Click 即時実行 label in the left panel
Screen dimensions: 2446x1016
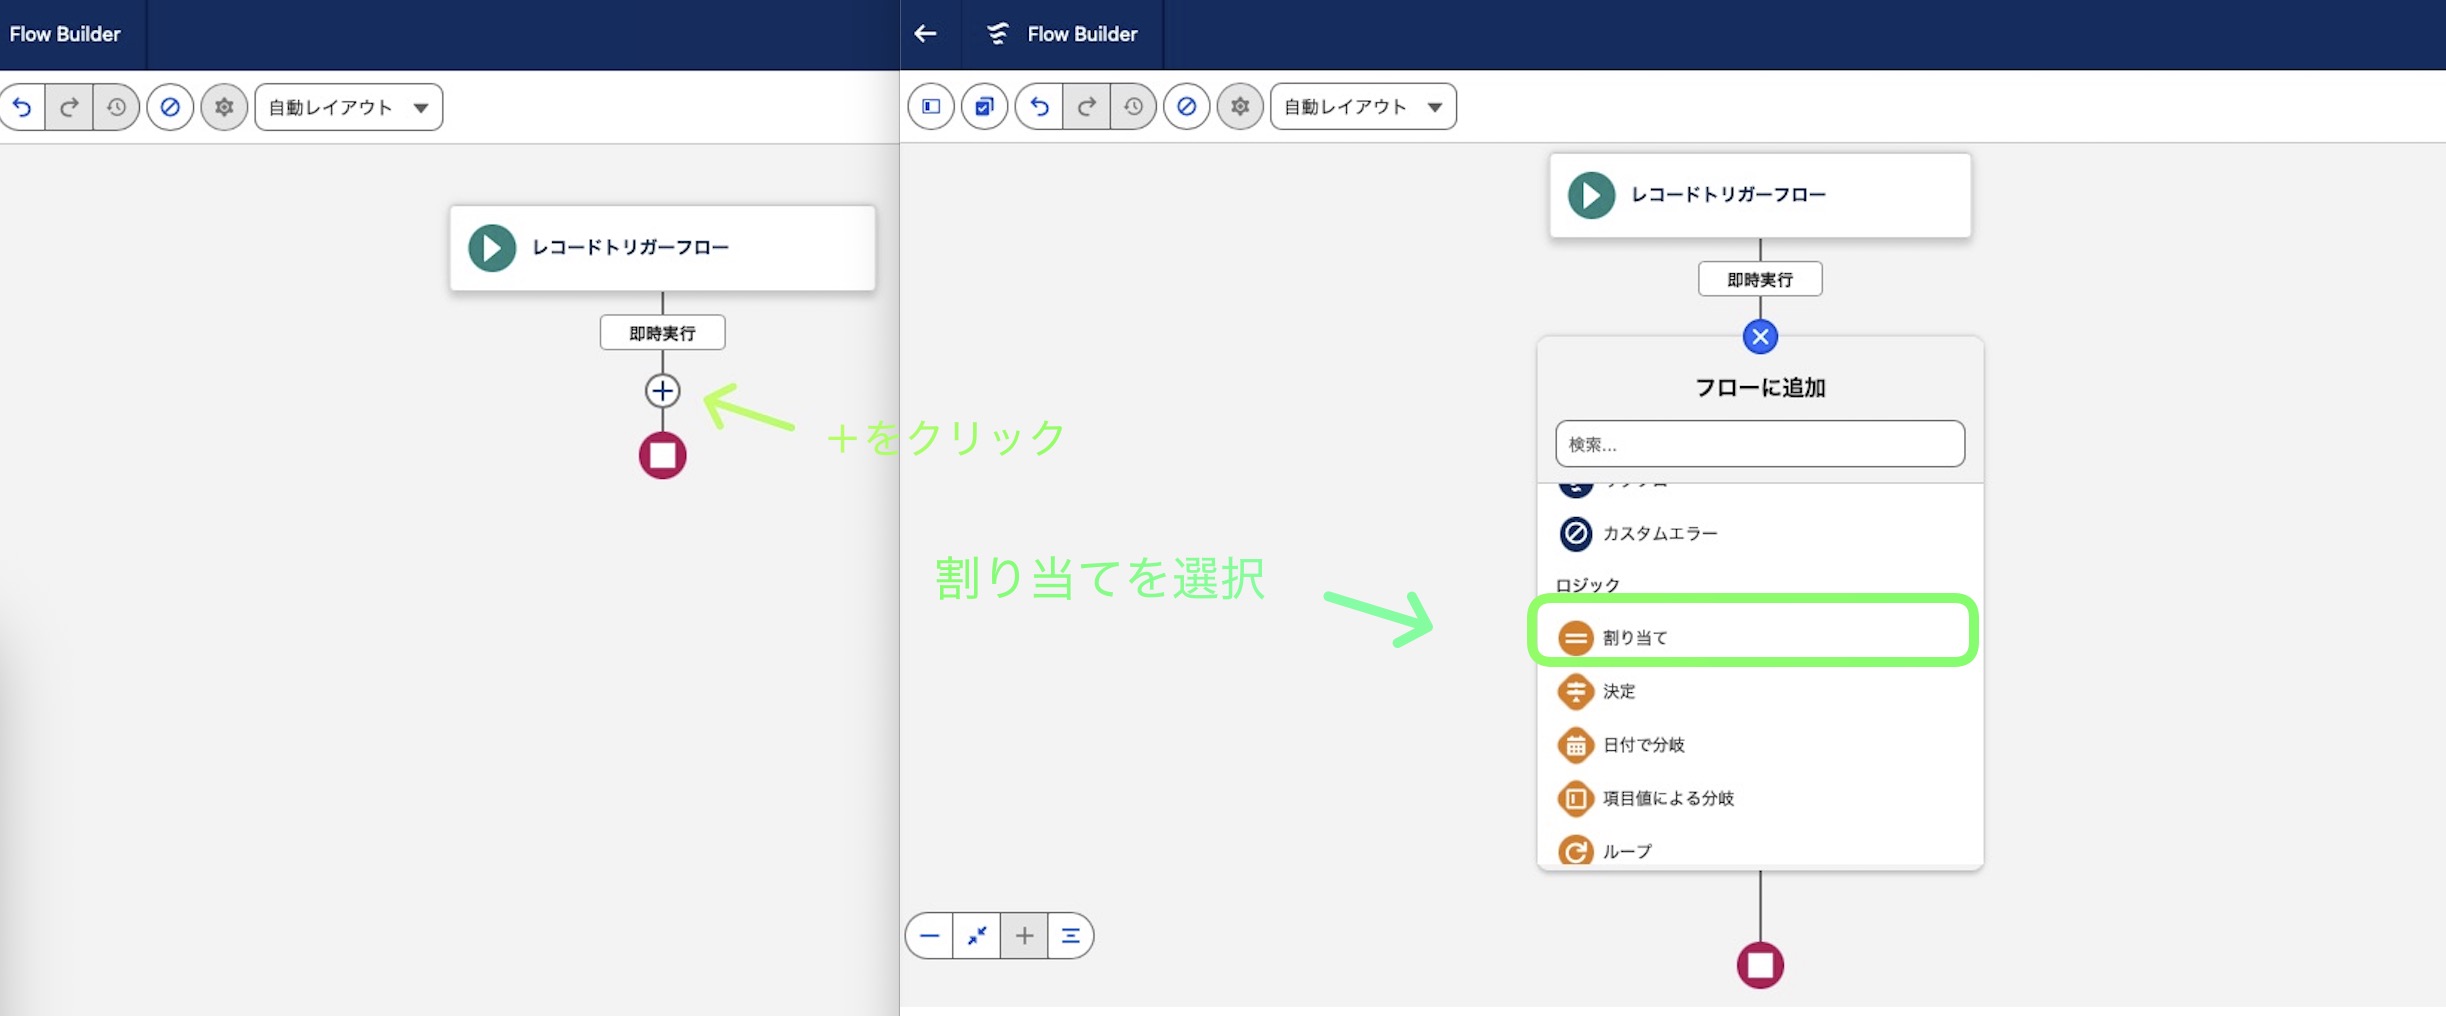click(662, 333)
